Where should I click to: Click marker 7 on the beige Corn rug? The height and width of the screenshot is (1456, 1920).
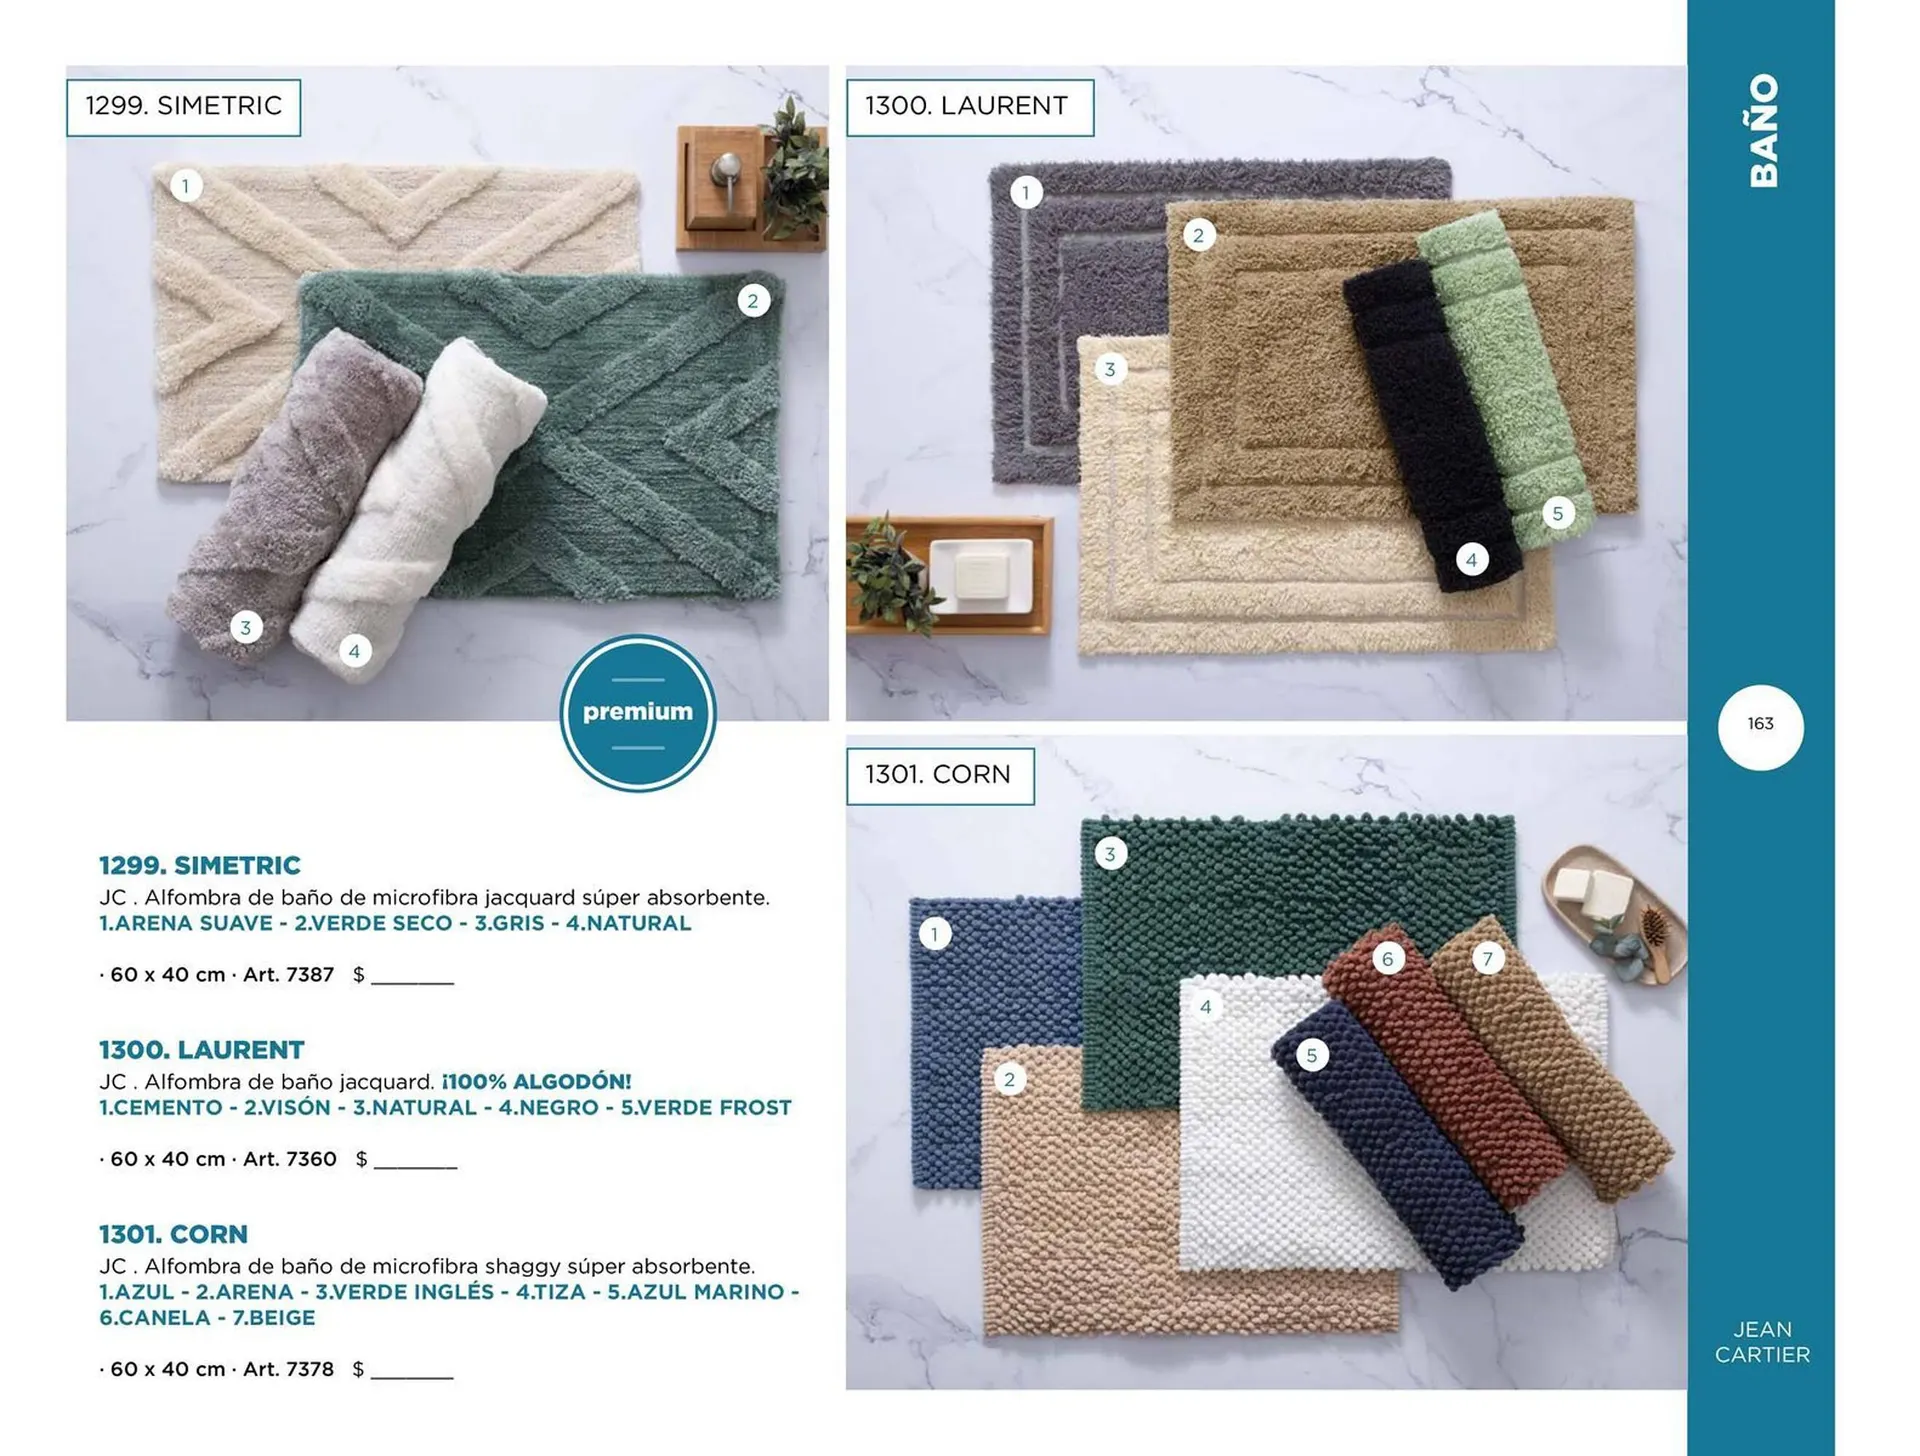pos(1487,959)
